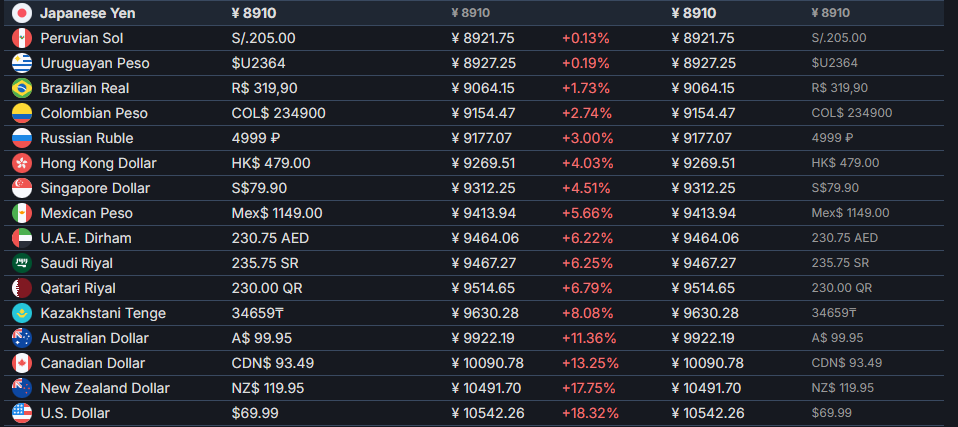
Task: Click the Uruguay flag icon
Action: point(21,63)
